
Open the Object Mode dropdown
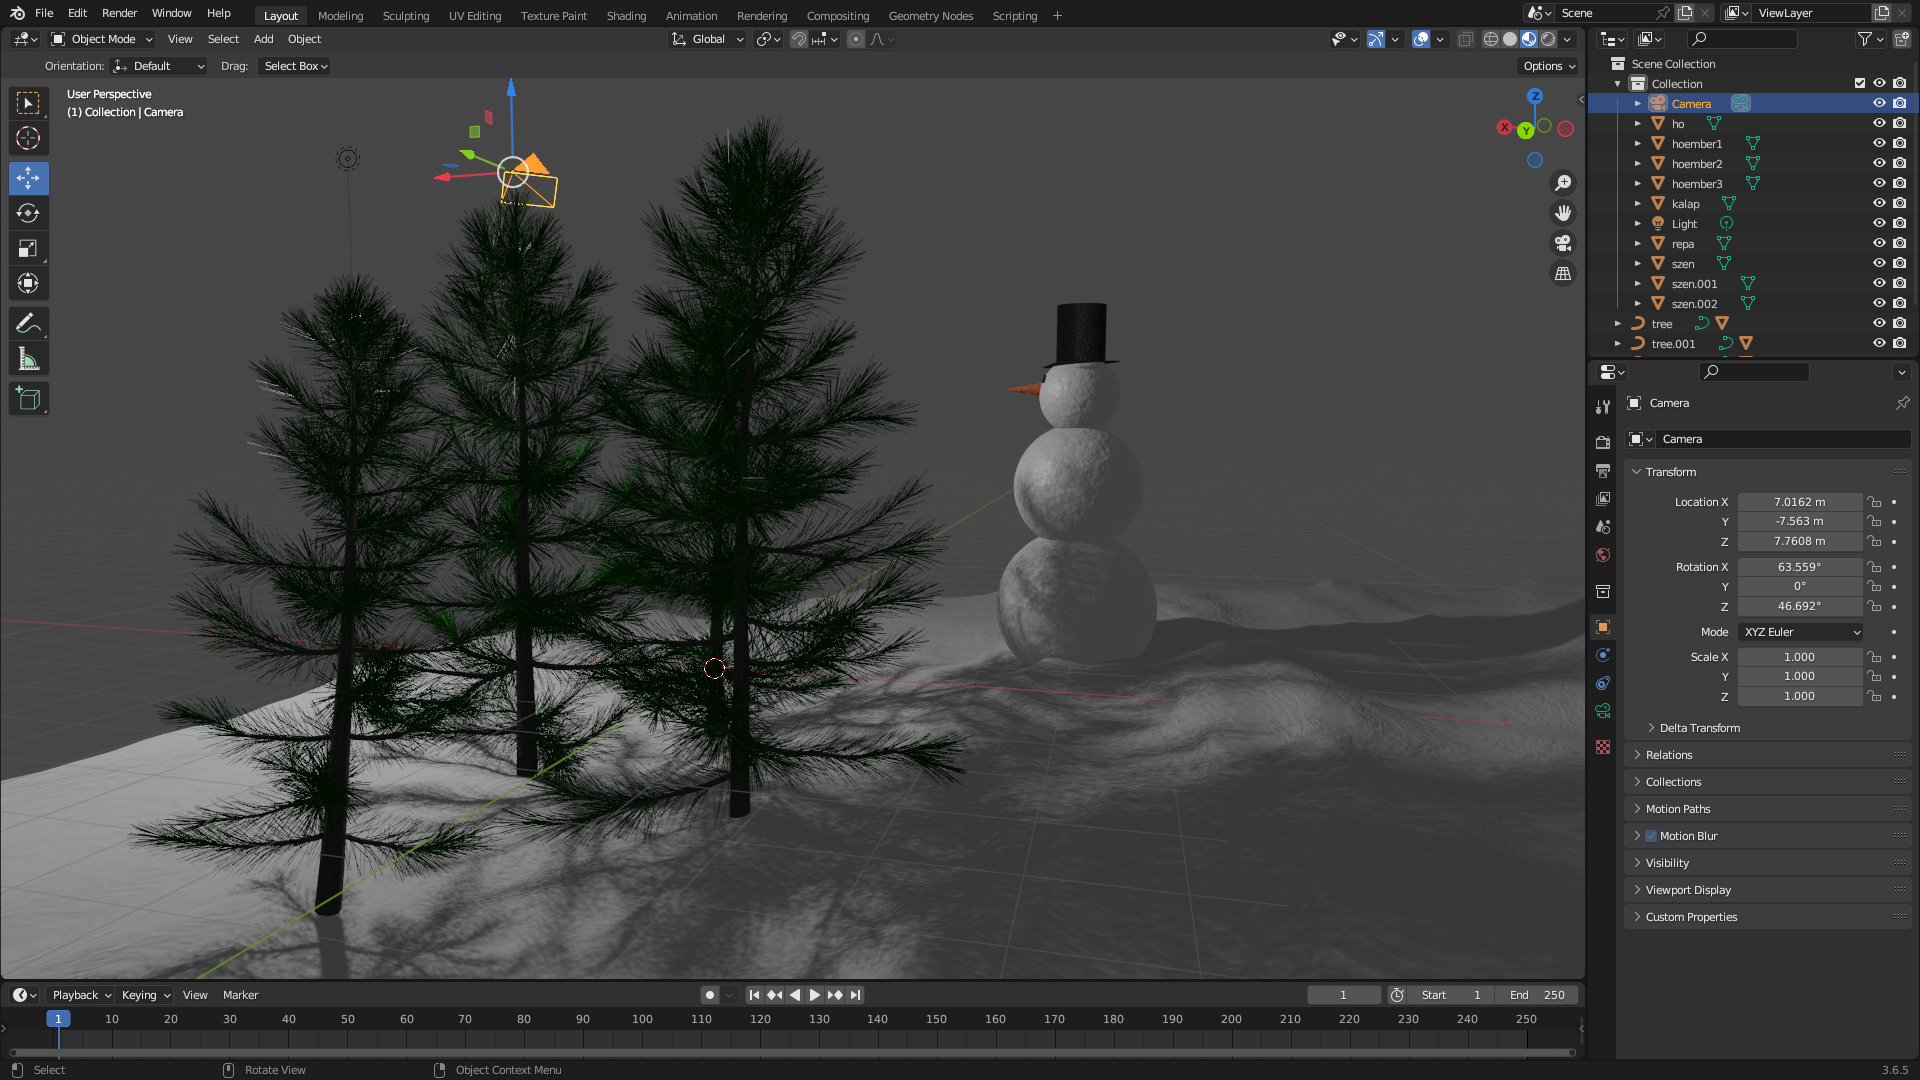coord(102,39)
